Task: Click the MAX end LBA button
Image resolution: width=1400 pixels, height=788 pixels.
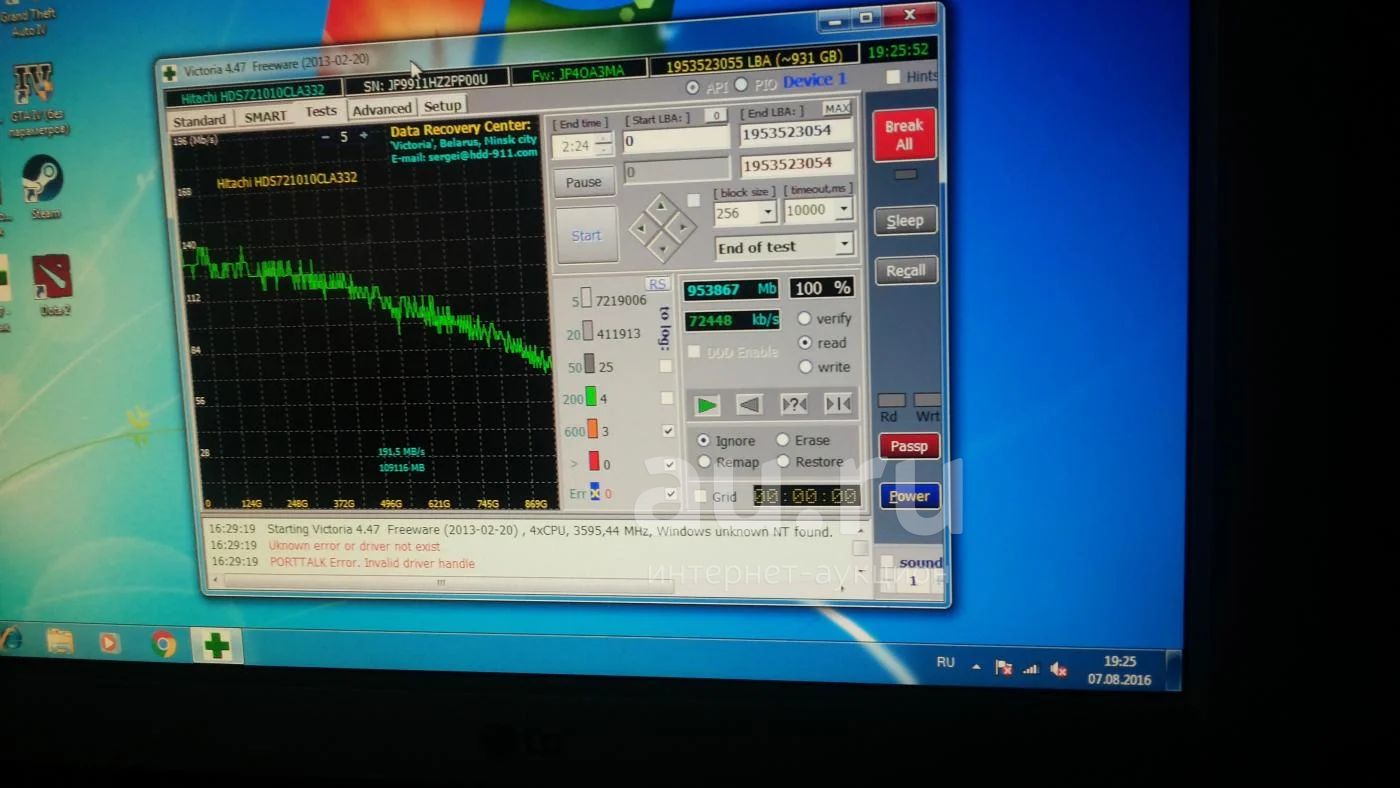Action: coord(837,108)
